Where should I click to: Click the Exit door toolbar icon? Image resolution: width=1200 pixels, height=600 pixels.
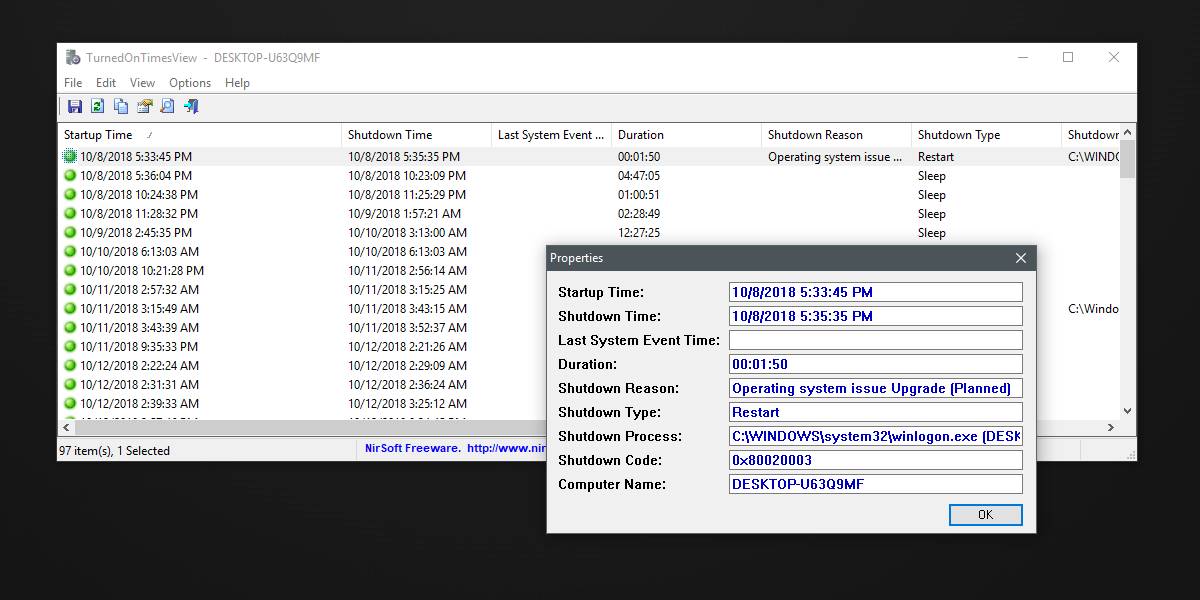[191, 106]
